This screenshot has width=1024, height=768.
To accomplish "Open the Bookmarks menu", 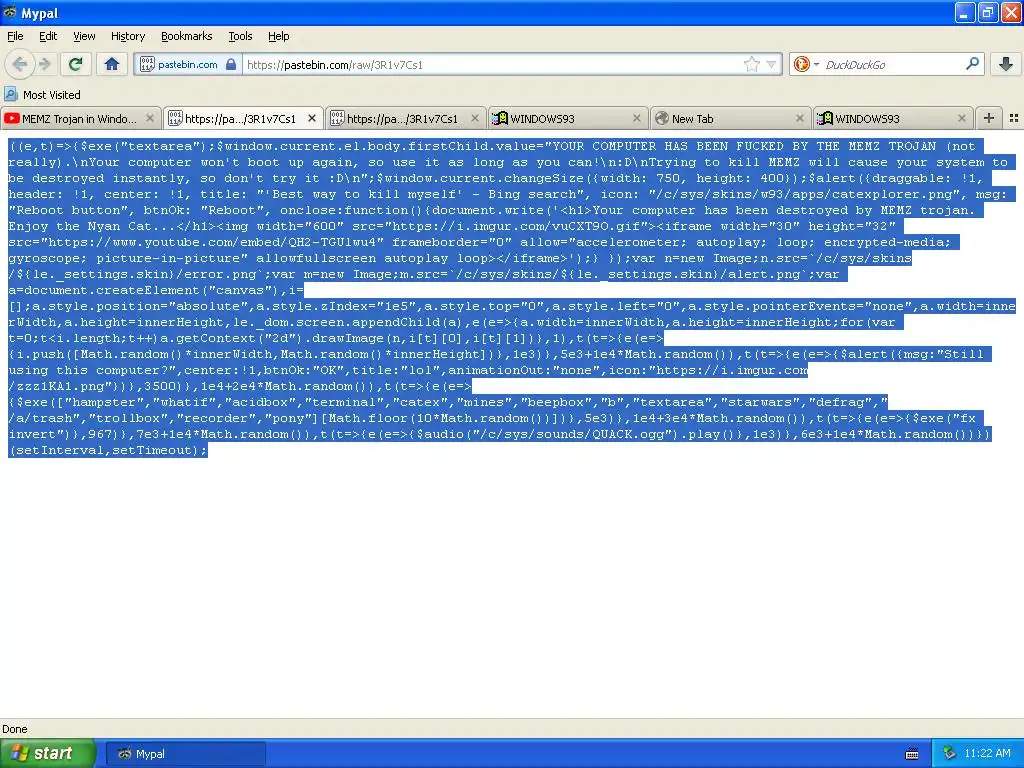I will [x=187, y=37].
